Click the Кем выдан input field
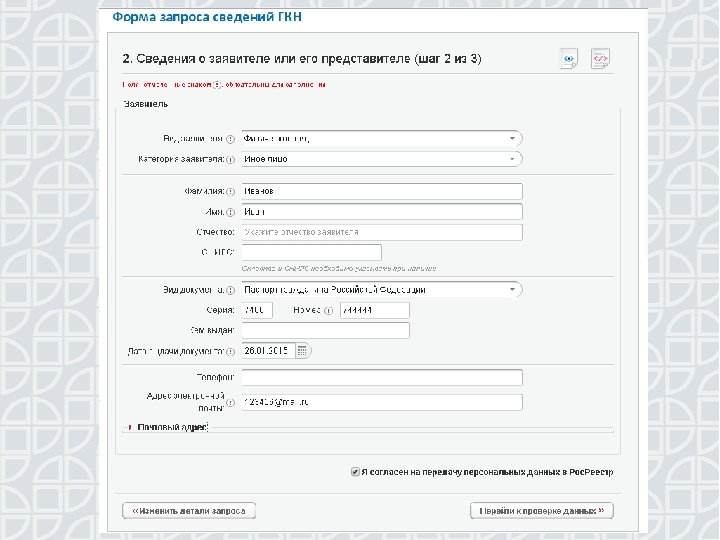This screenshot has width=720, height=540. (325, 330)
